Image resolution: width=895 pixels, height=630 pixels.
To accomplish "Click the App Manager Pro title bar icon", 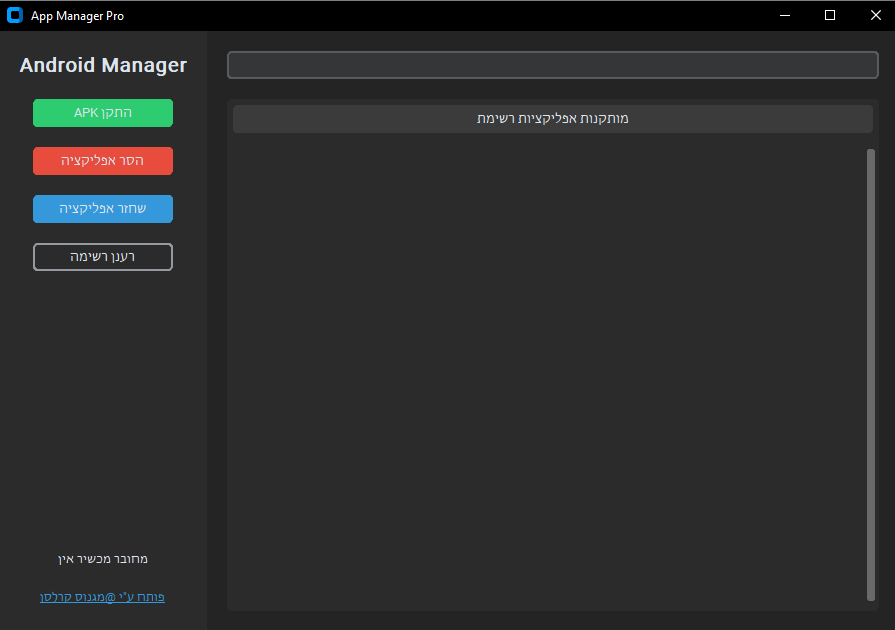I will tap(15, 15).
